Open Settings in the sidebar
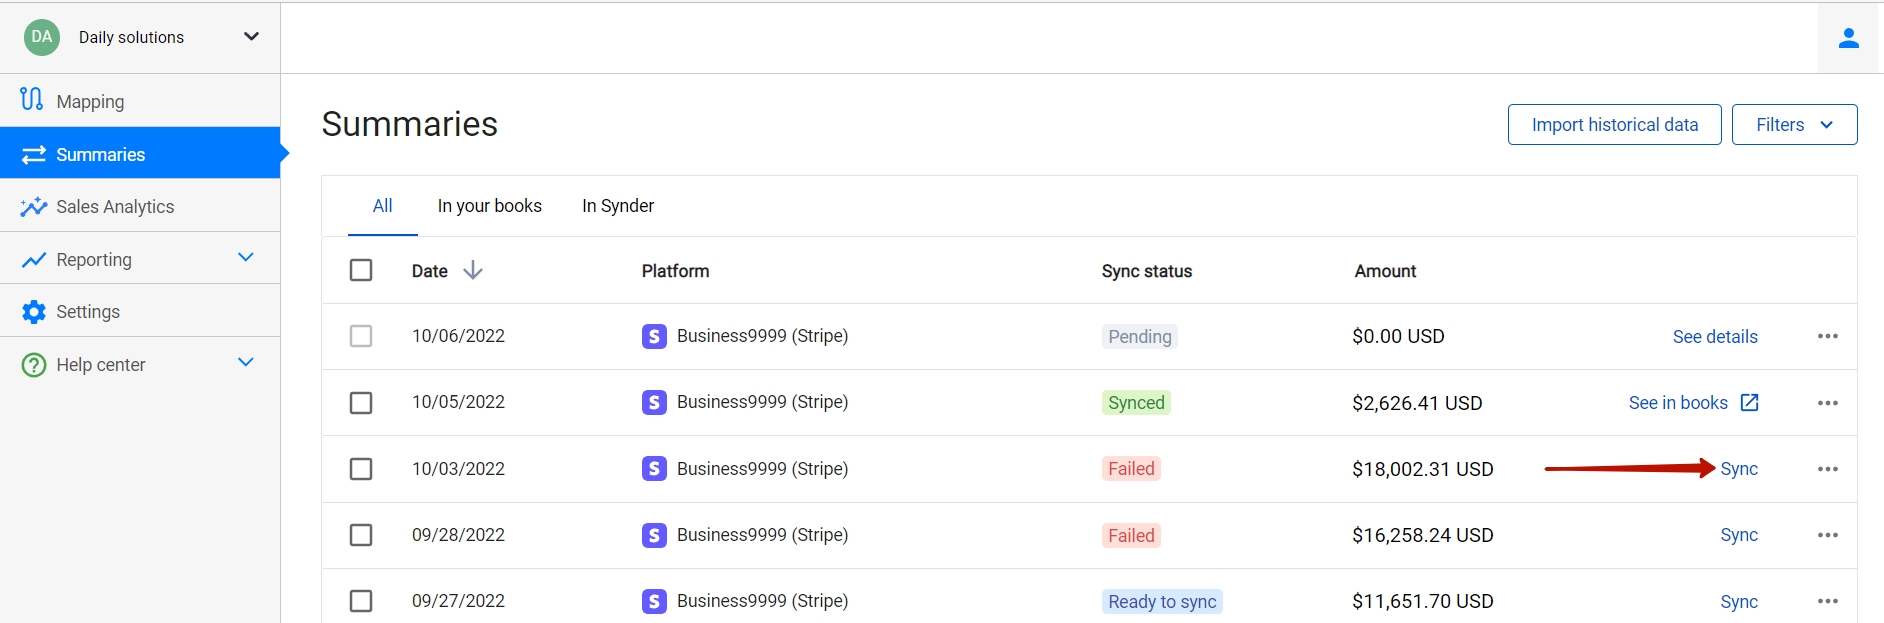The height and width of the screenshot is (623, 1884). pyautogui.click(x=140, y=312)
